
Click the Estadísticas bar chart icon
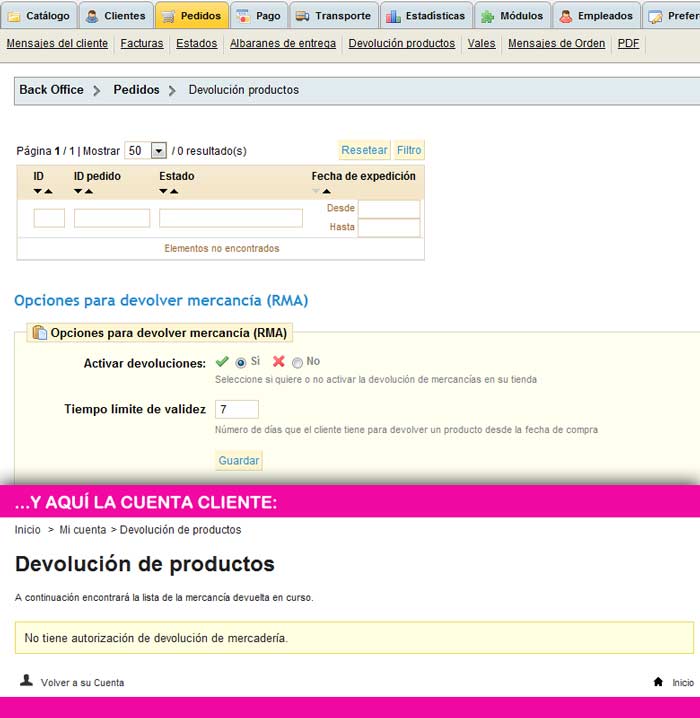(x=393, y=16)
